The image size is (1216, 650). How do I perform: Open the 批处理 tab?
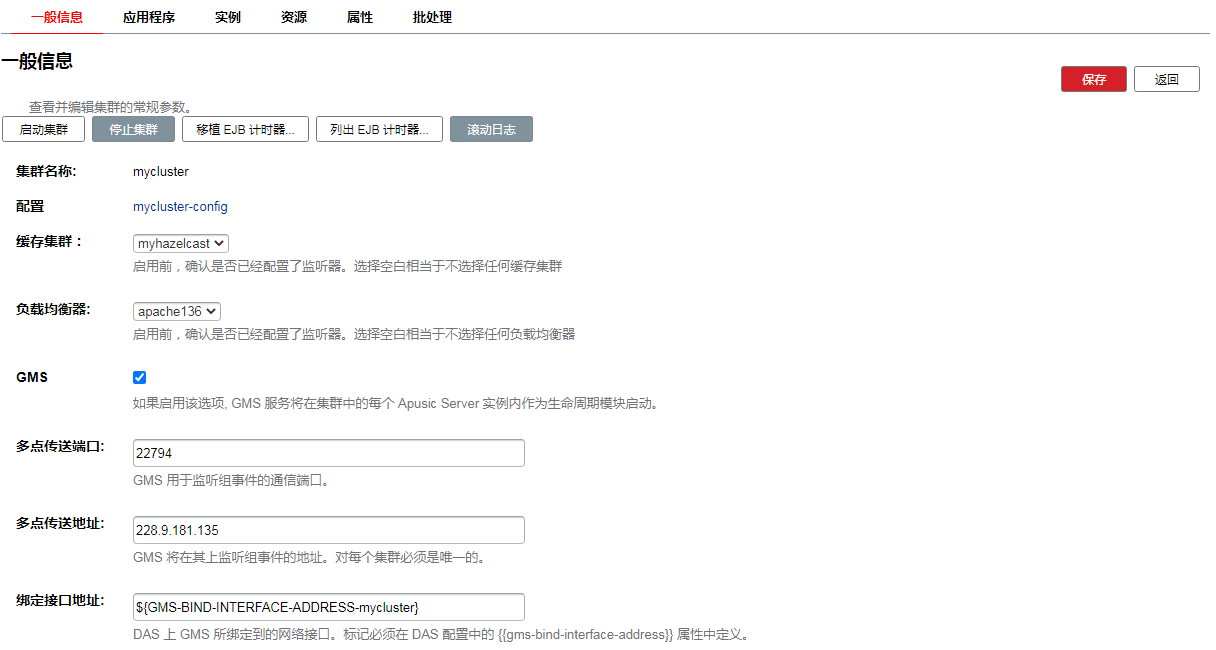click(432, 17)
